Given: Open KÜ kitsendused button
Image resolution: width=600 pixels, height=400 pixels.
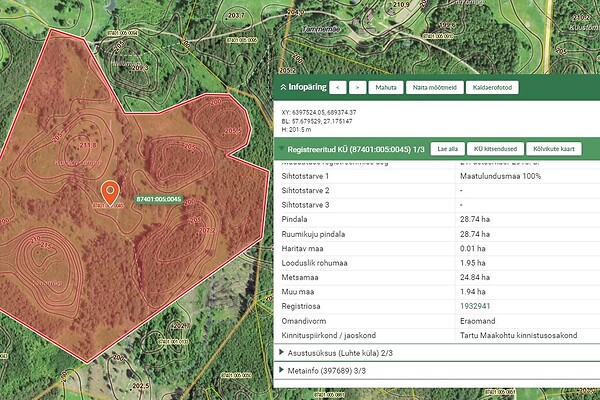Looking at the screenshot, I should tap(495, 149).
